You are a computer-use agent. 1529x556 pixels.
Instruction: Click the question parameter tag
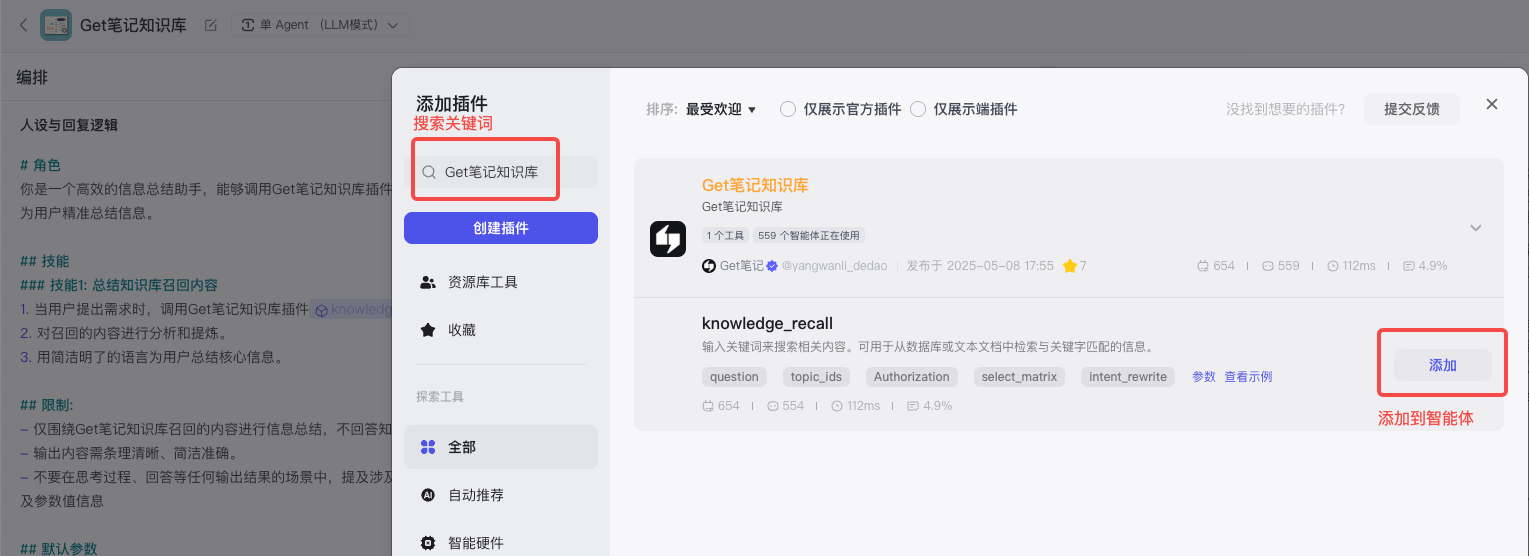pyautogui.click(x=734, y=377)
